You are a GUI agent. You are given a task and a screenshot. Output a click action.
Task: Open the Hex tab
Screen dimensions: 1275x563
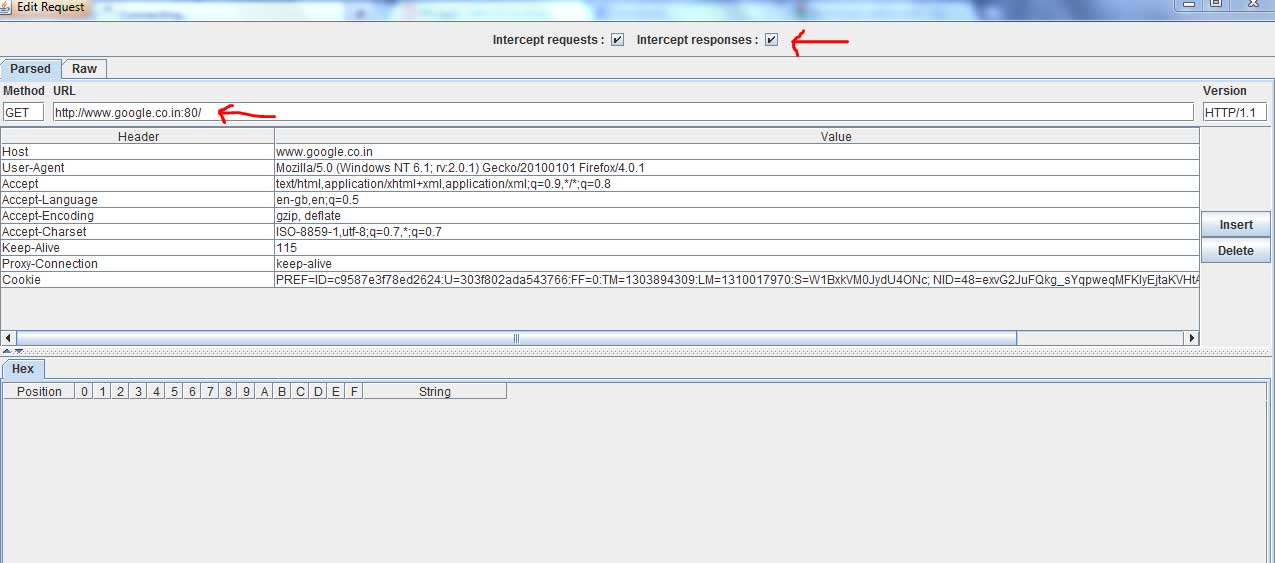click(22, 369)
